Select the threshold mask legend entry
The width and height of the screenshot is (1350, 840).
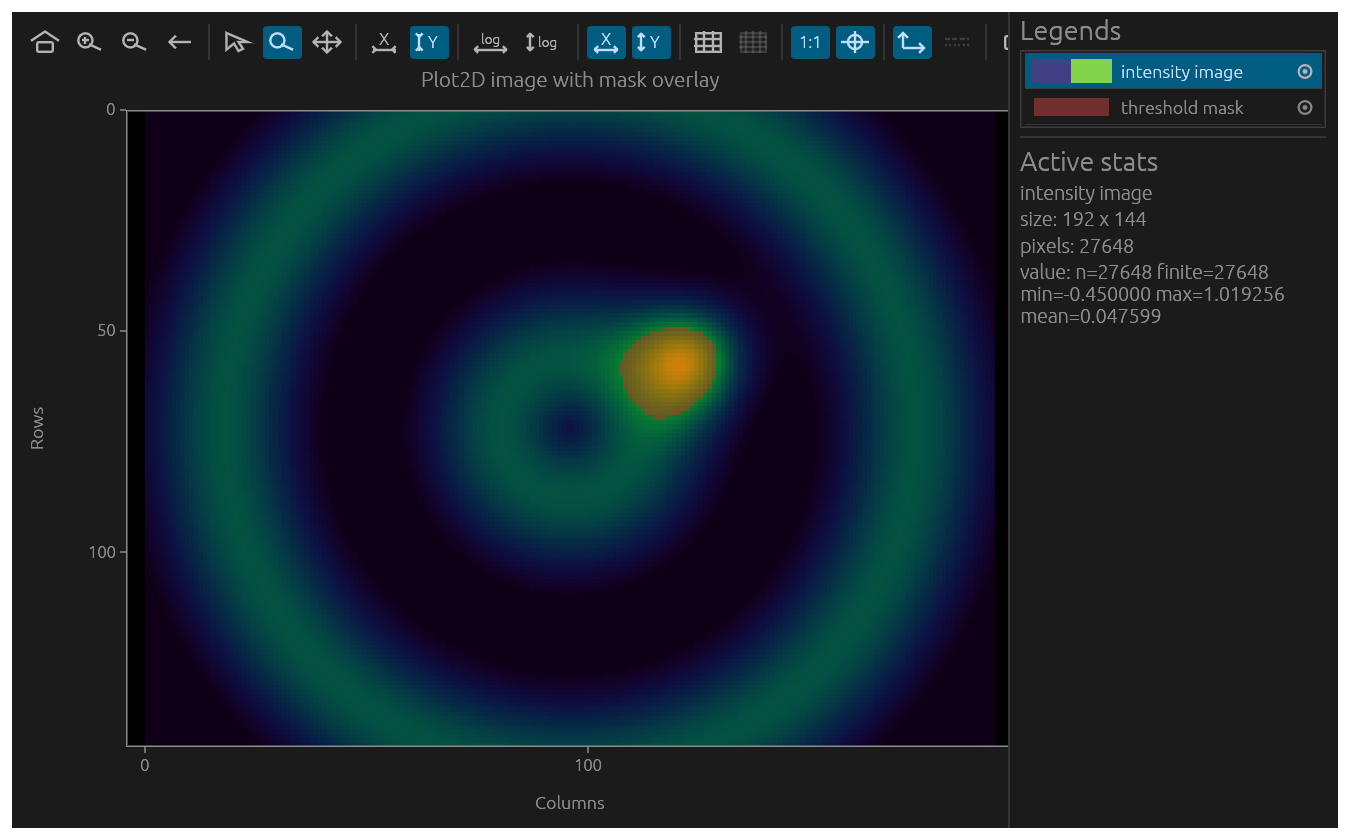(1173, 107)
